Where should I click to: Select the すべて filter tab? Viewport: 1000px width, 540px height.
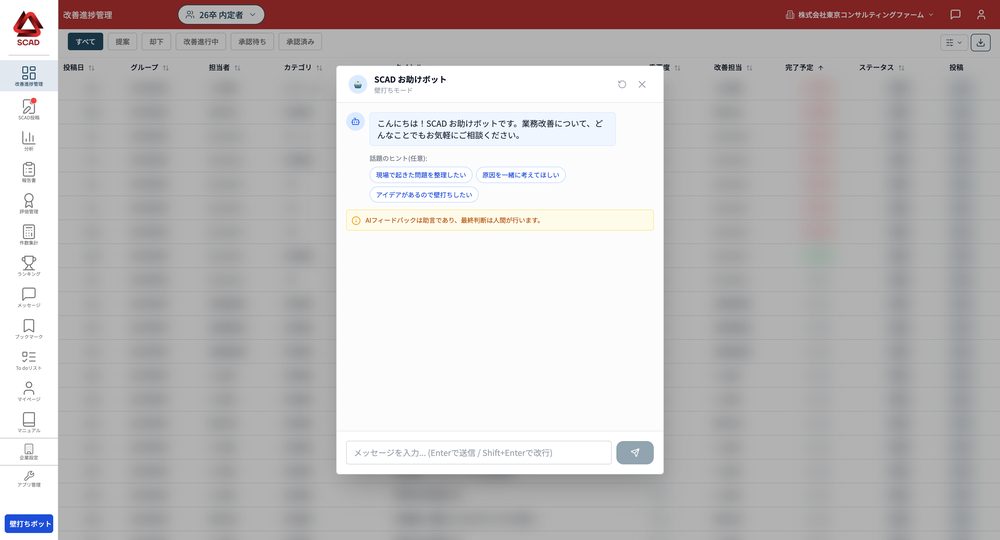pos(85,41)
